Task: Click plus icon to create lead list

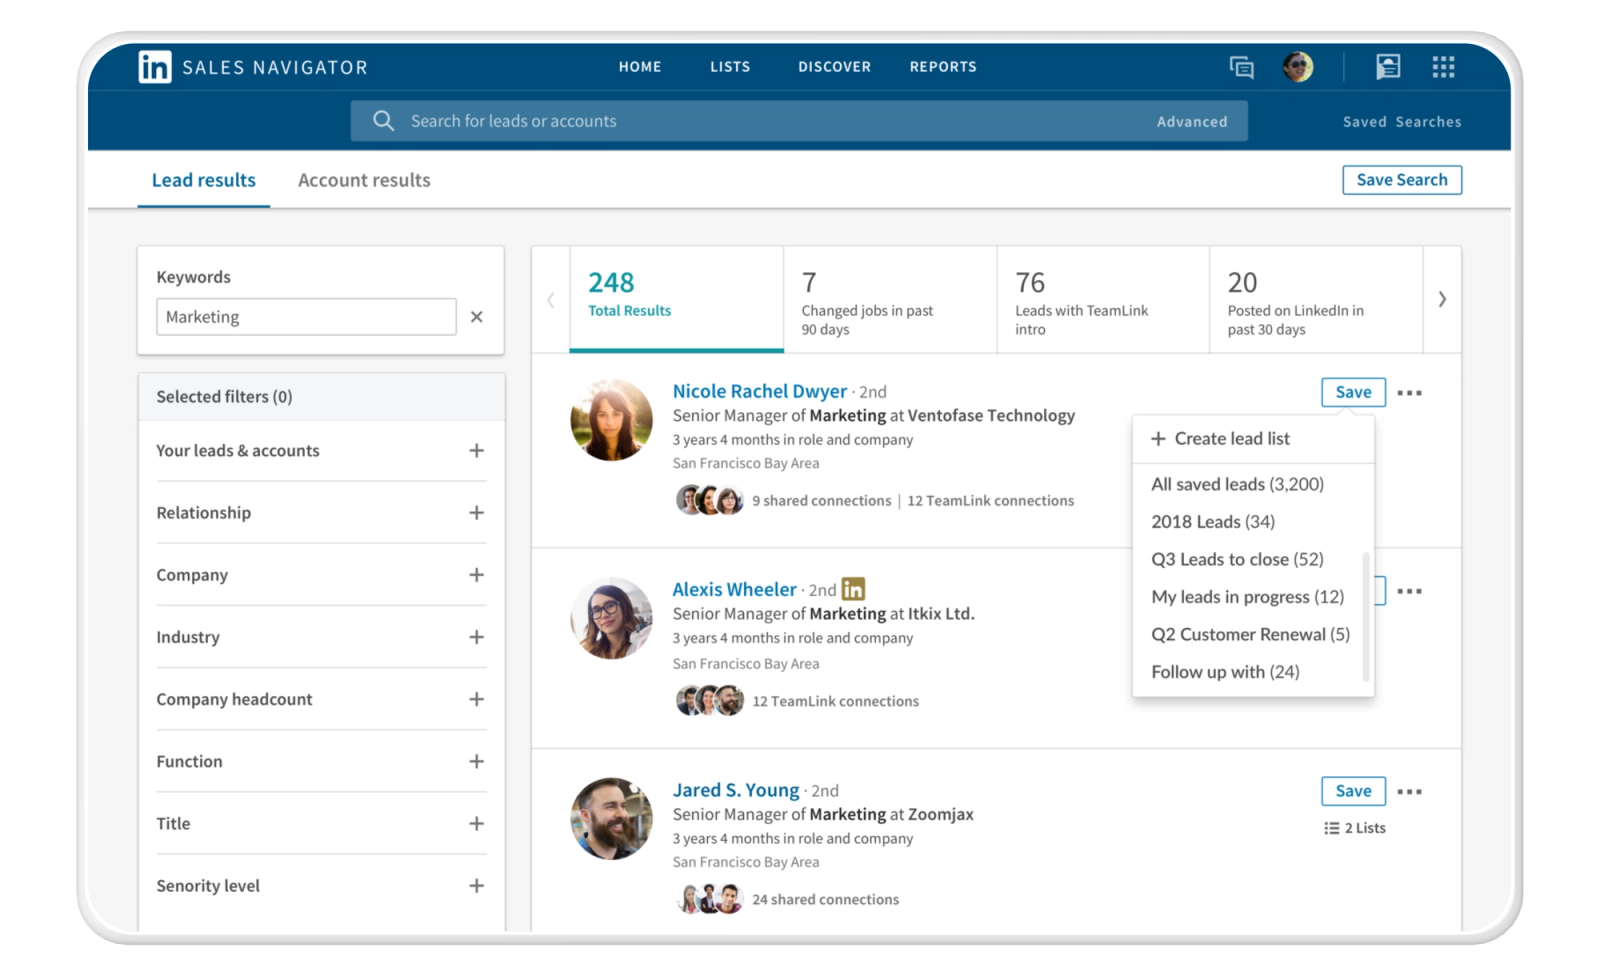Action: pyautogui.click(x=1158, y=439)
